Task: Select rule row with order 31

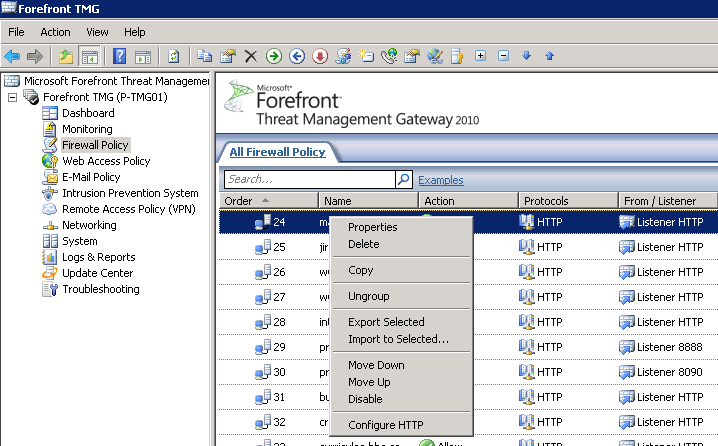Action: 468,397
